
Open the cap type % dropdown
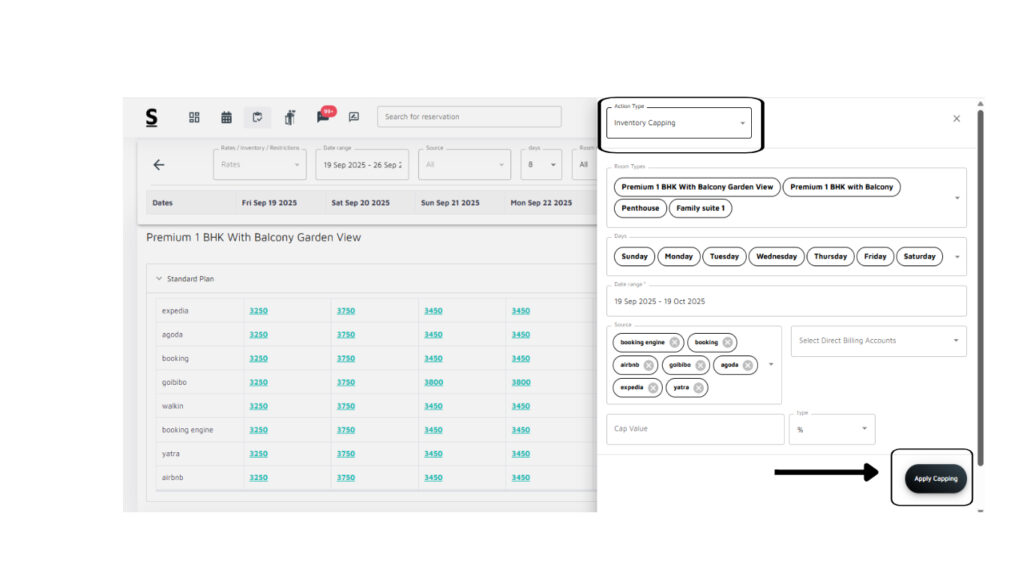(x=831, y=429)
